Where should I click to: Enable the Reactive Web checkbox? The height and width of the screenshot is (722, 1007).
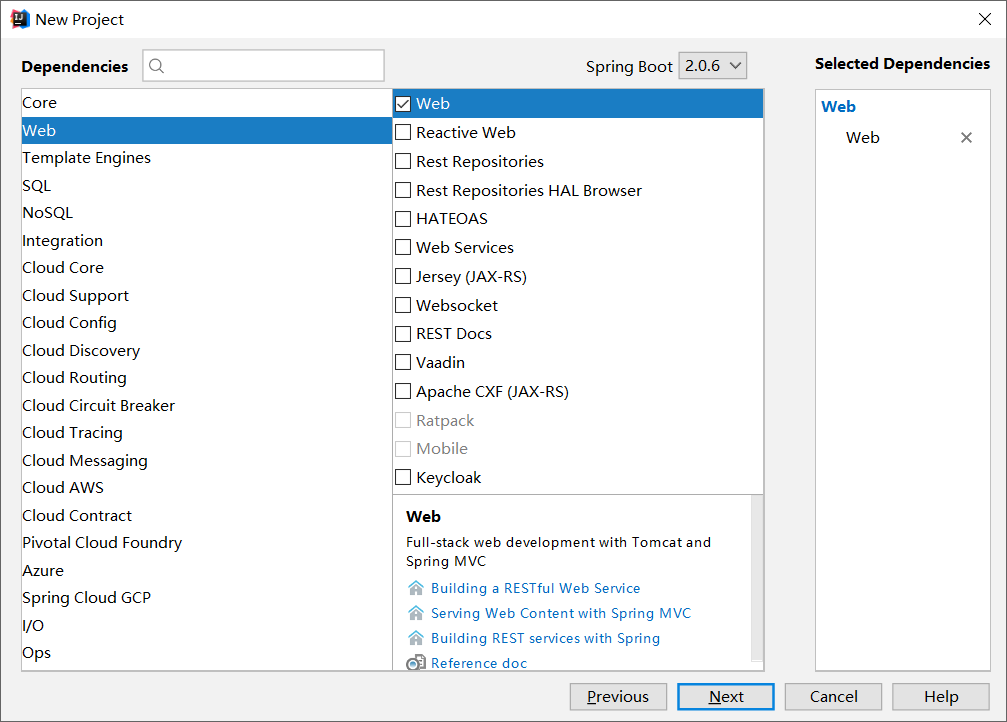click(404, 132)
